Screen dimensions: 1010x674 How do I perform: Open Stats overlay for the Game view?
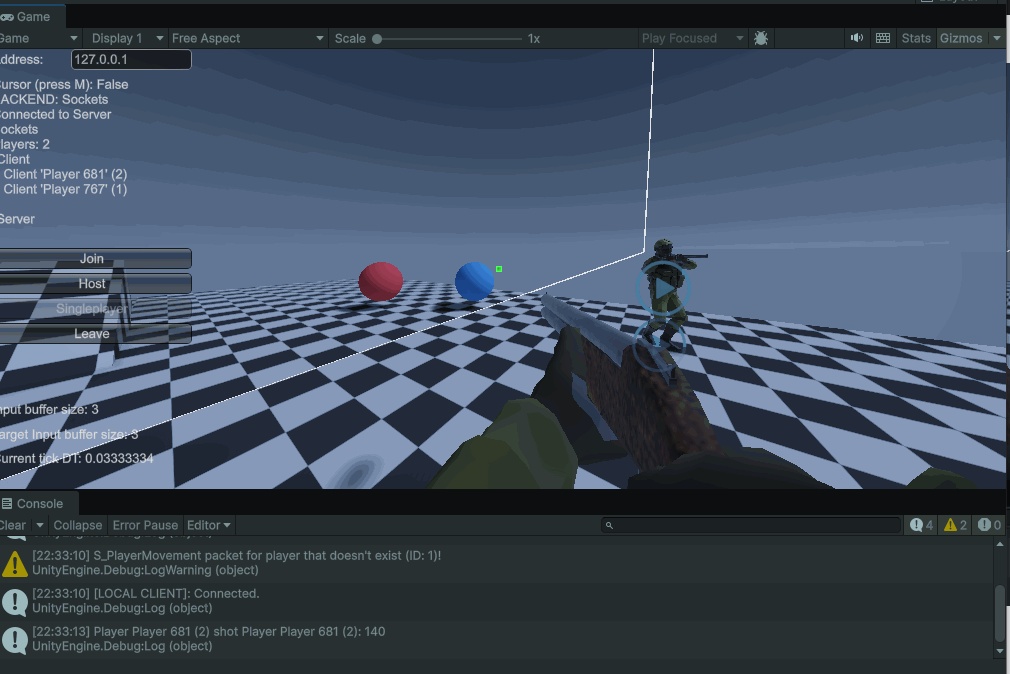[x=916, y=38]
